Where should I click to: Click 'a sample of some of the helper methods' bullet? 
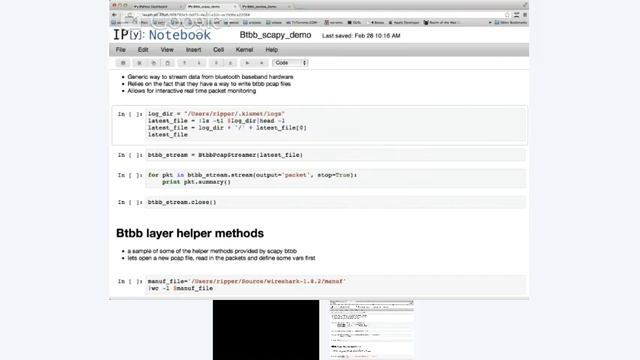coord(212,251)
